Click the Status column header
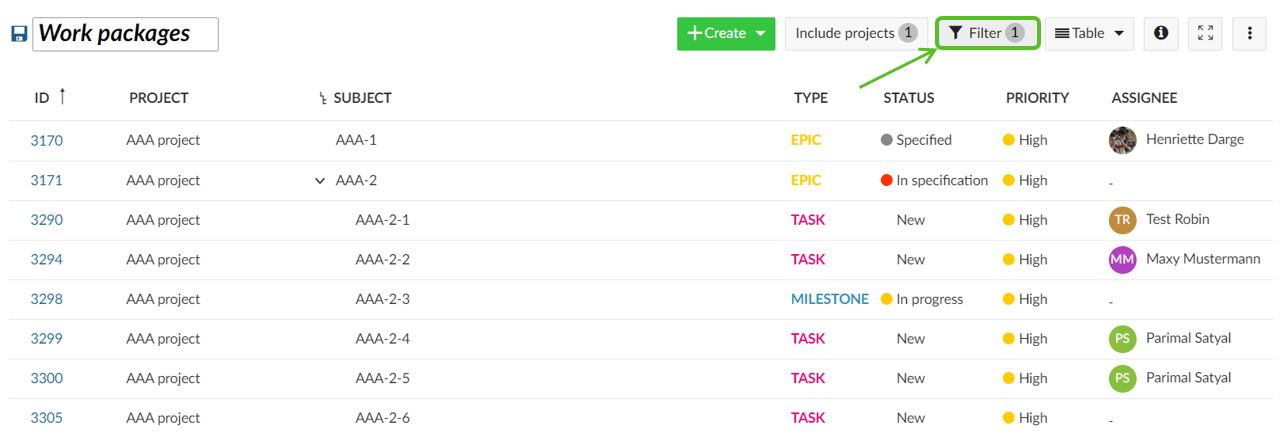This screenshot has width=1280, height=446. [x=908, y=98]
